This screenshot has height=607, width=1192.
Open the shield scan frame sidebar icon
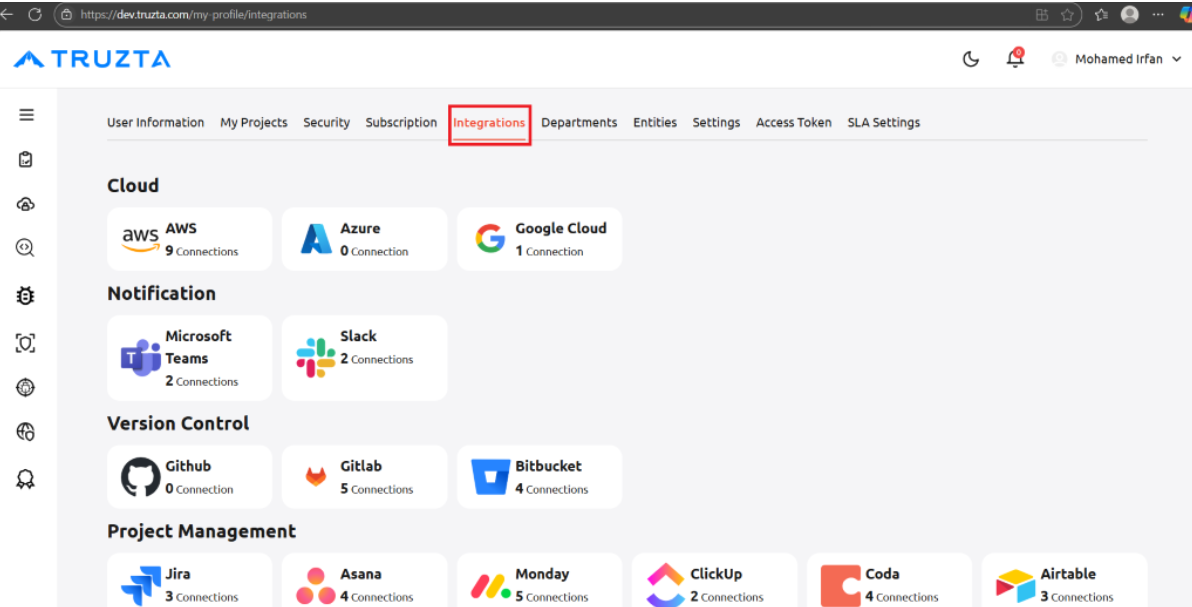click(25, 343)
